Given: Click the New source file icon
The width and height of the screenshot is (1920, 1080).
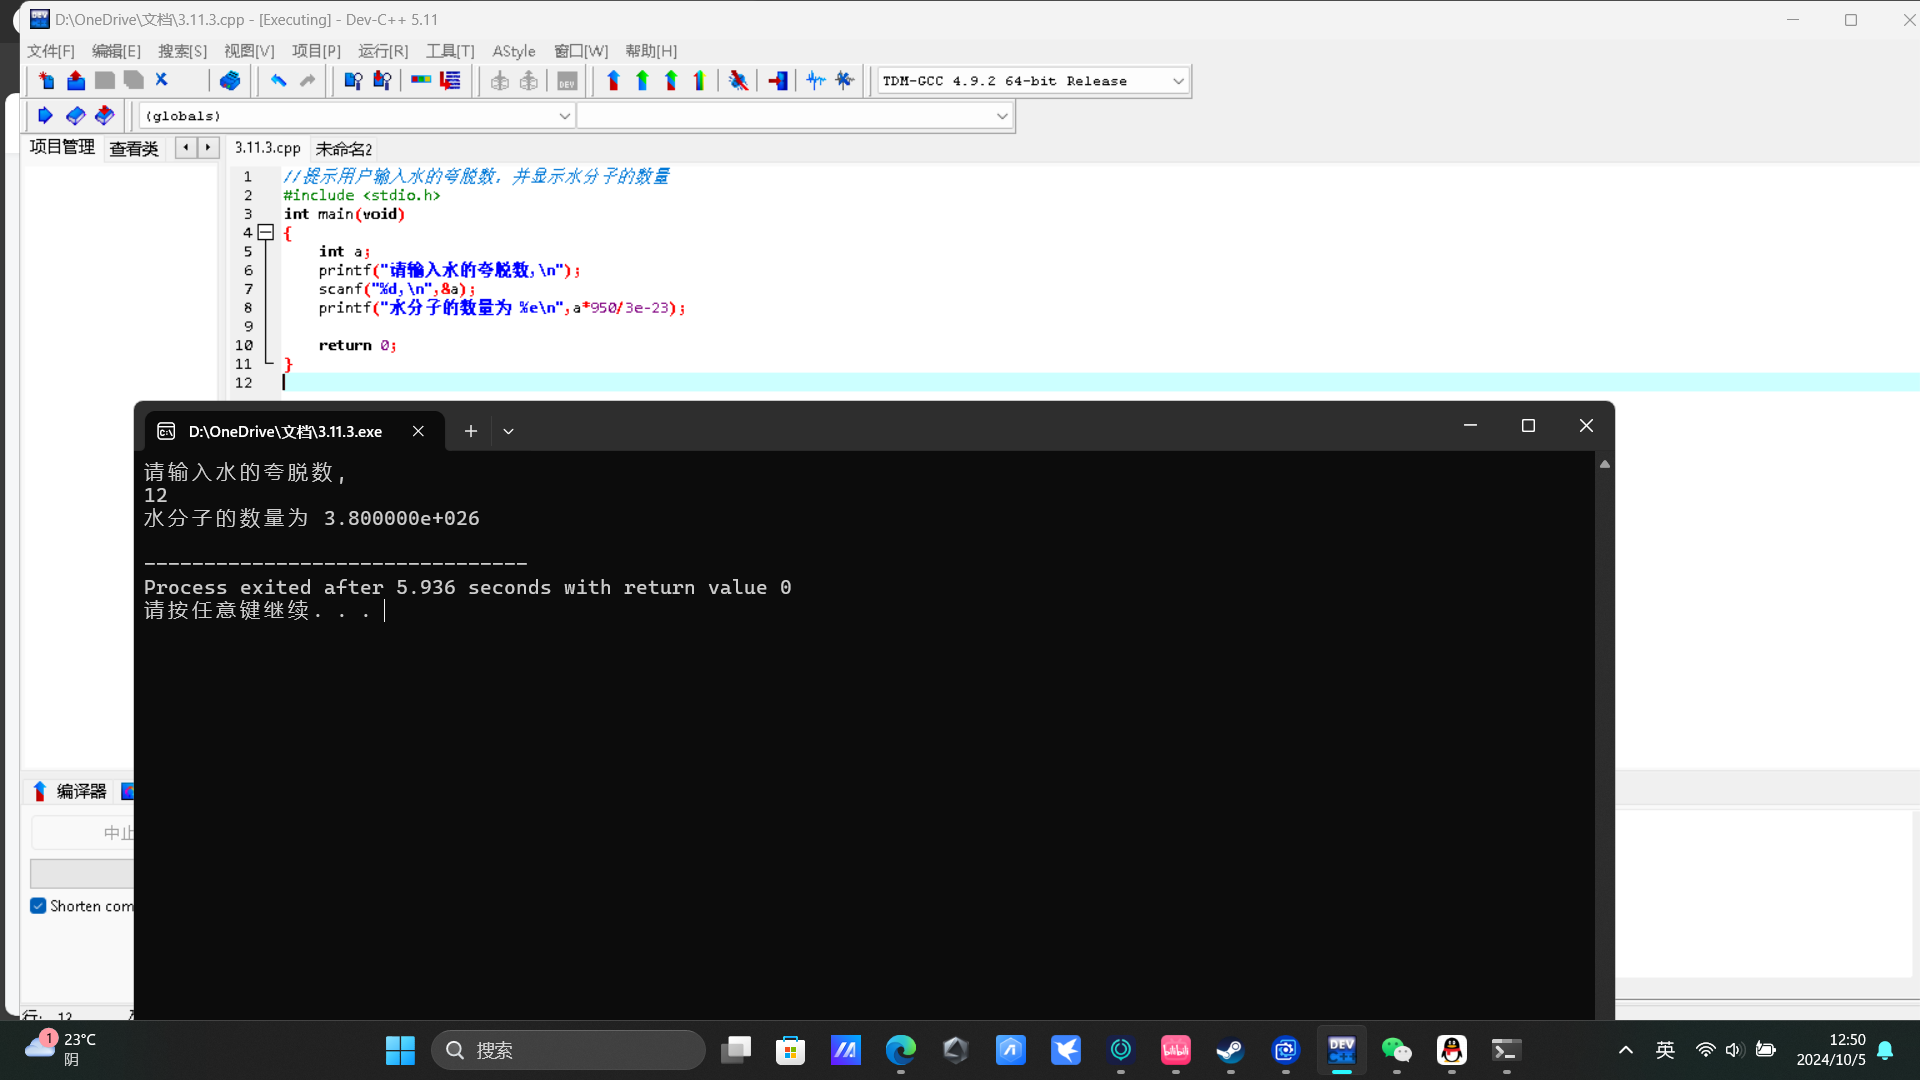Looking at the screenshot, I should pos(46,81).
